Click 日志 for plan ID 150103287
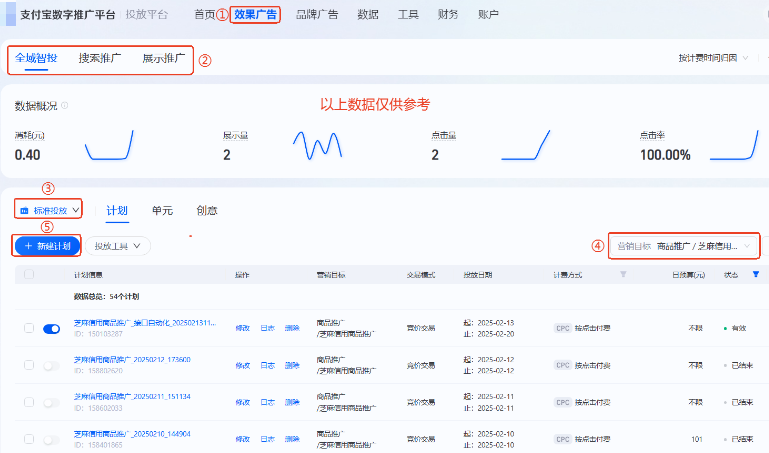This screenshot has height=453, width=769. [x=267, y=328]
